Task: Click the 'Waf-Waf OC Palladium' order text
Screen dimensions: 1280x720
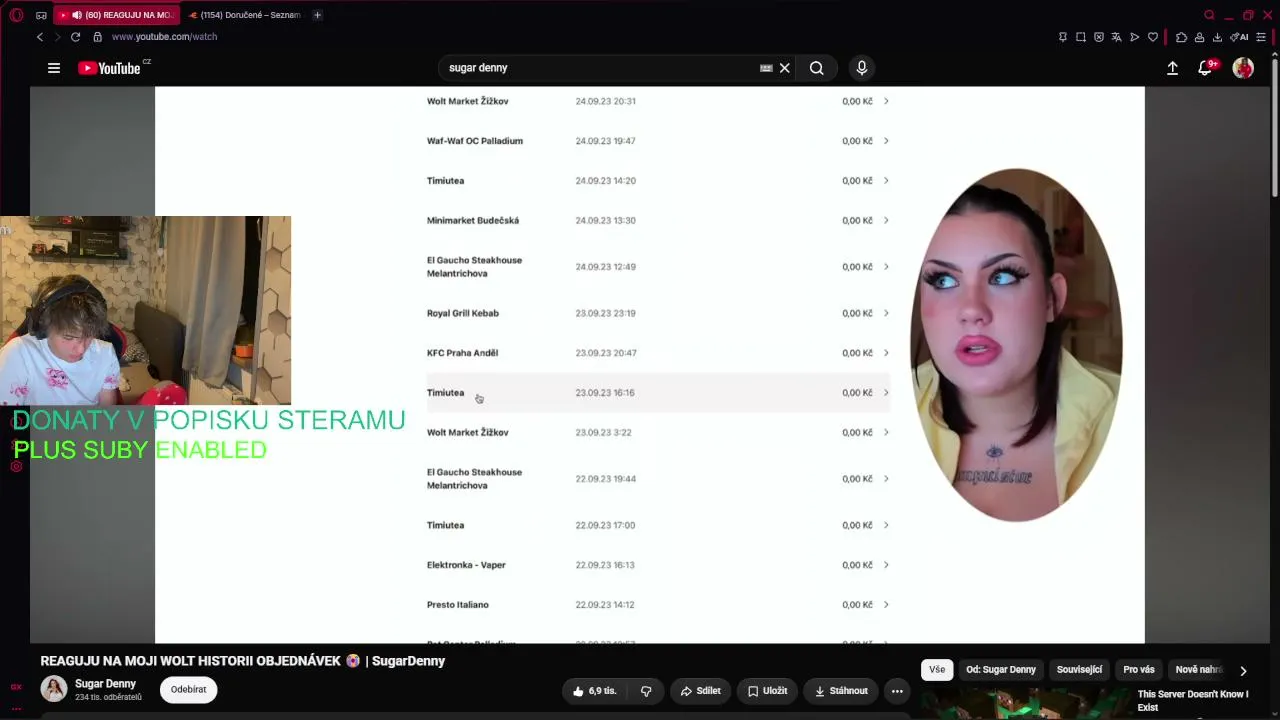Action: (x=475, y=141)
